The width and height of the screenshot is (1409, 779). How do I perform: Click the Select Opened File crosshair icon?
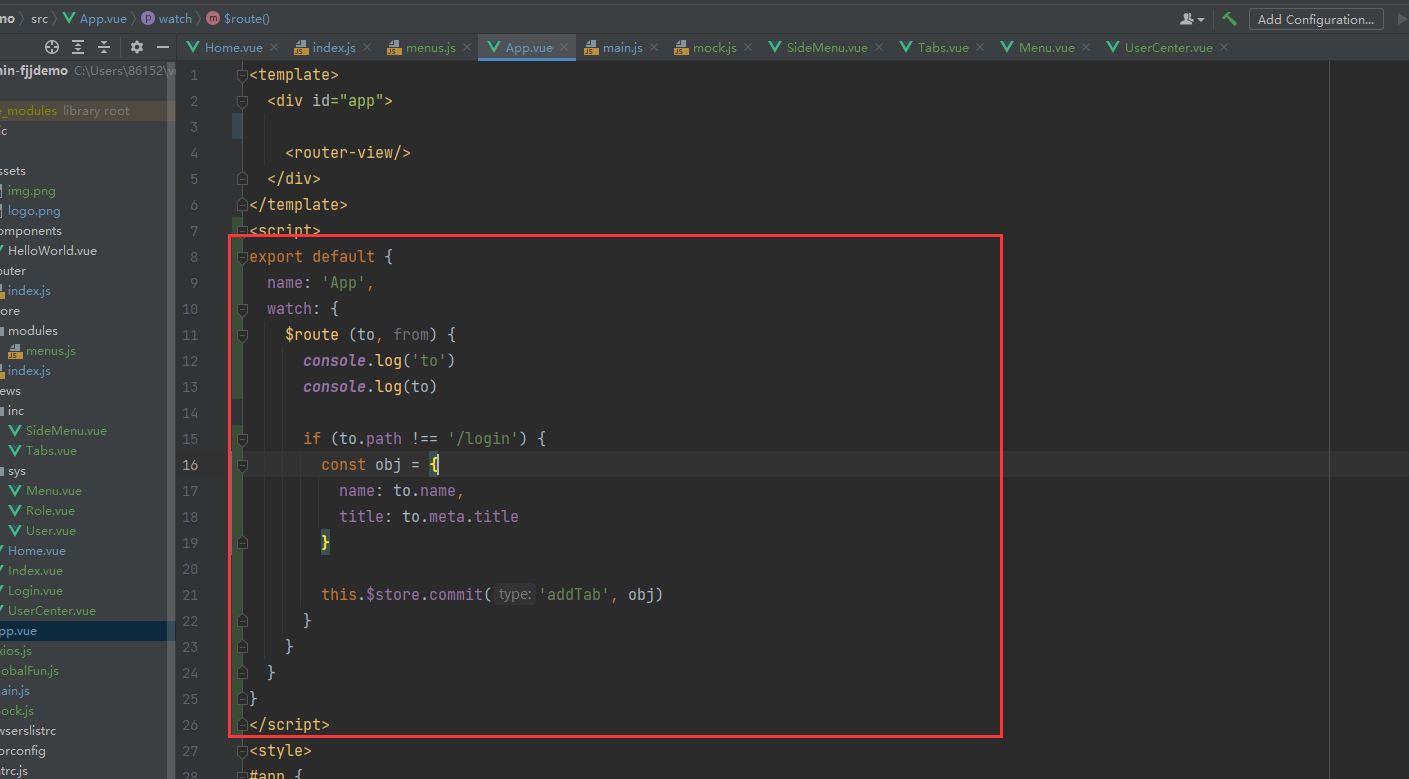click(52, 47)
